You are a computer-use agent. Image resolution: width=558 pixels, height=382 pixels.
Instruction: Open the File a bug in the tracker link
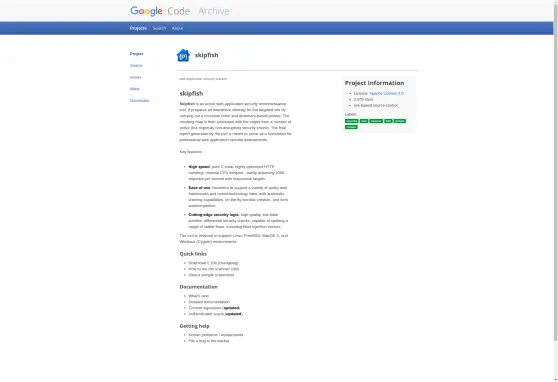click(x=209, y=341)
